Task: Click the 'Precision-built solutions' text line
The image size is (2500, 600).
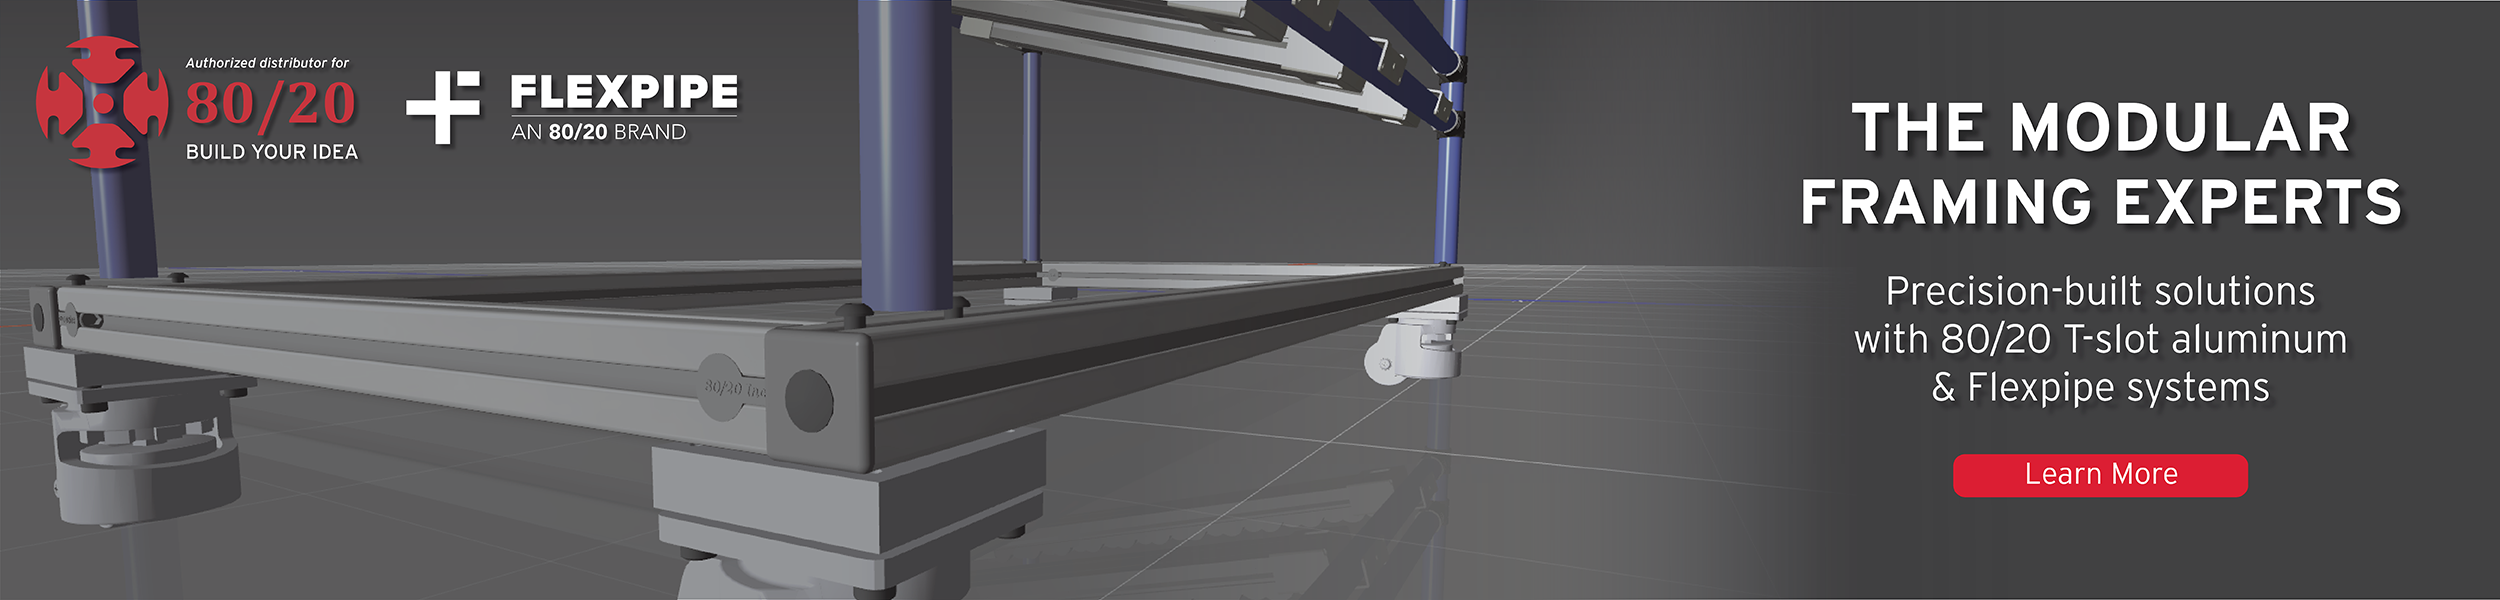Action: 2100,291
